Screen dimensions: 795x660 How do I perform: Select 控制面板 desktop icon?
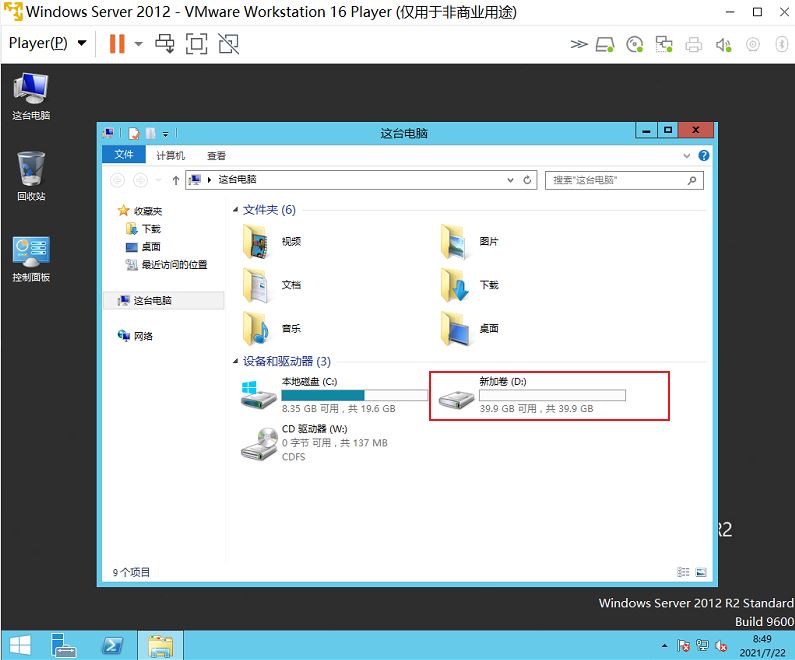31,259
